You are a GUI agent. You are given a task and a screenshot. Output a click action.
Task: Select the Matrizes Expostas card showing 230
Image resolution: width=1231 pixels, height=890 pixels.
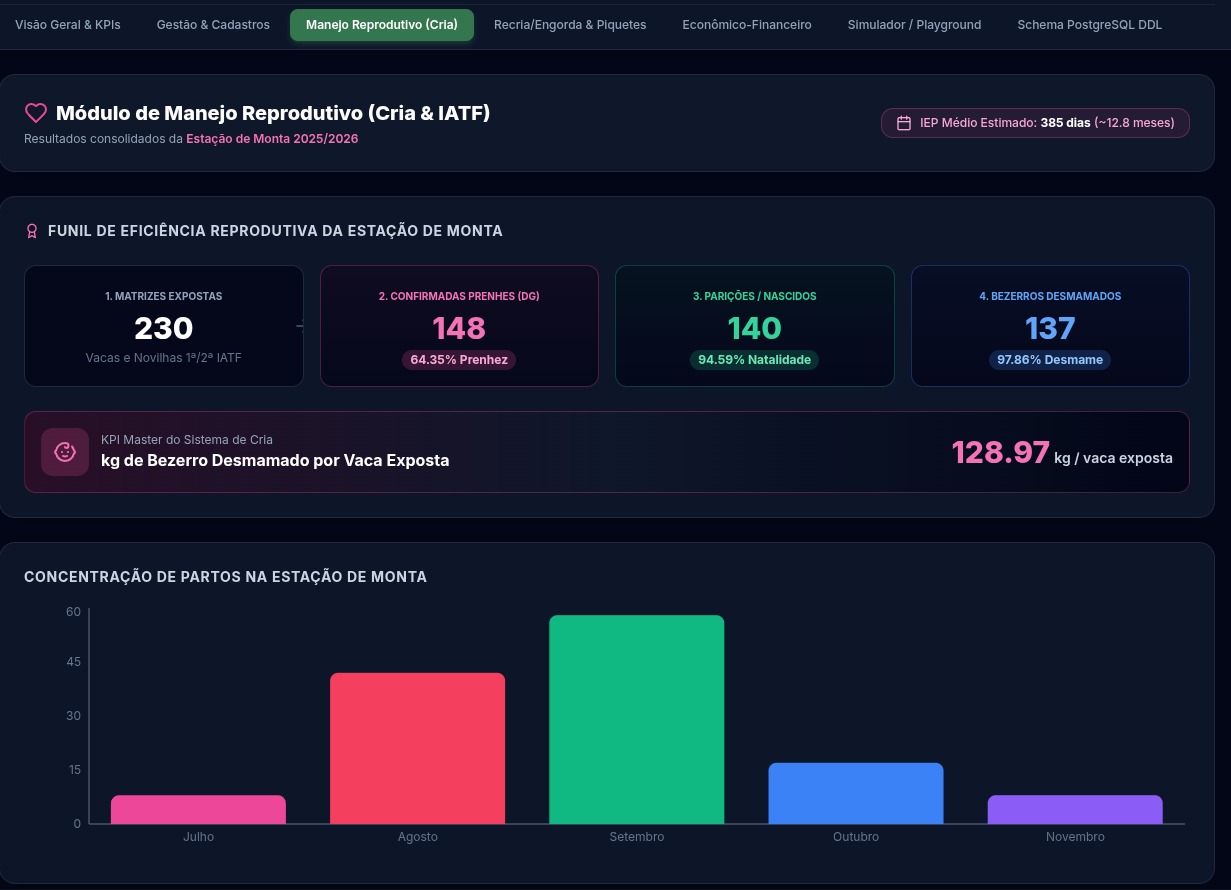point(164,326)
